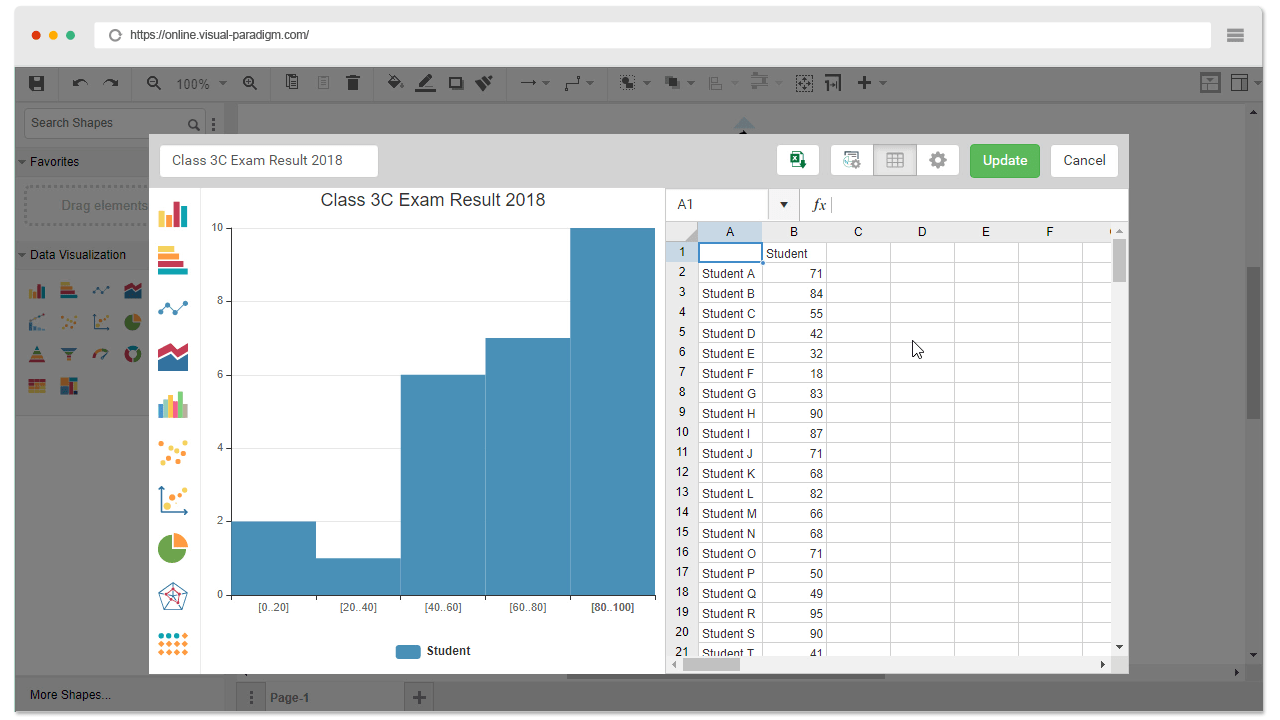This screenshot has width=1280, height=720.
Task: Open the browser menu button
Action: (x=1235, y=35)
